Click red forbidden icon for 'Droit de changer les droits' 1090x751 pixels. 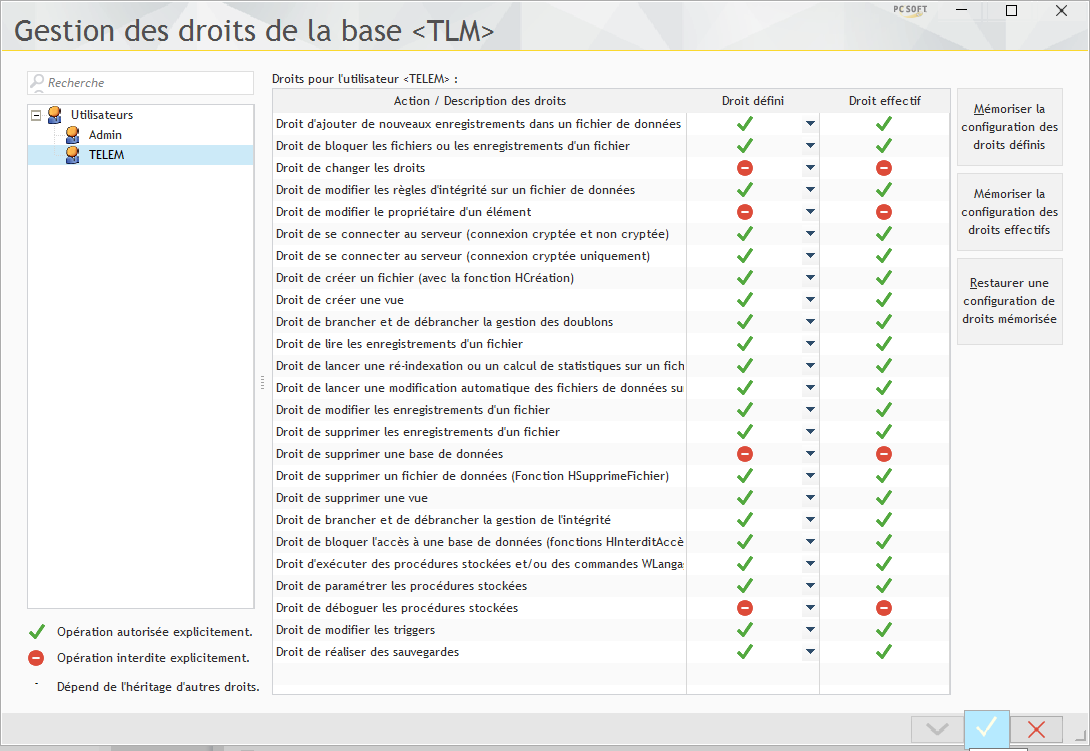[x=744, y=168]
